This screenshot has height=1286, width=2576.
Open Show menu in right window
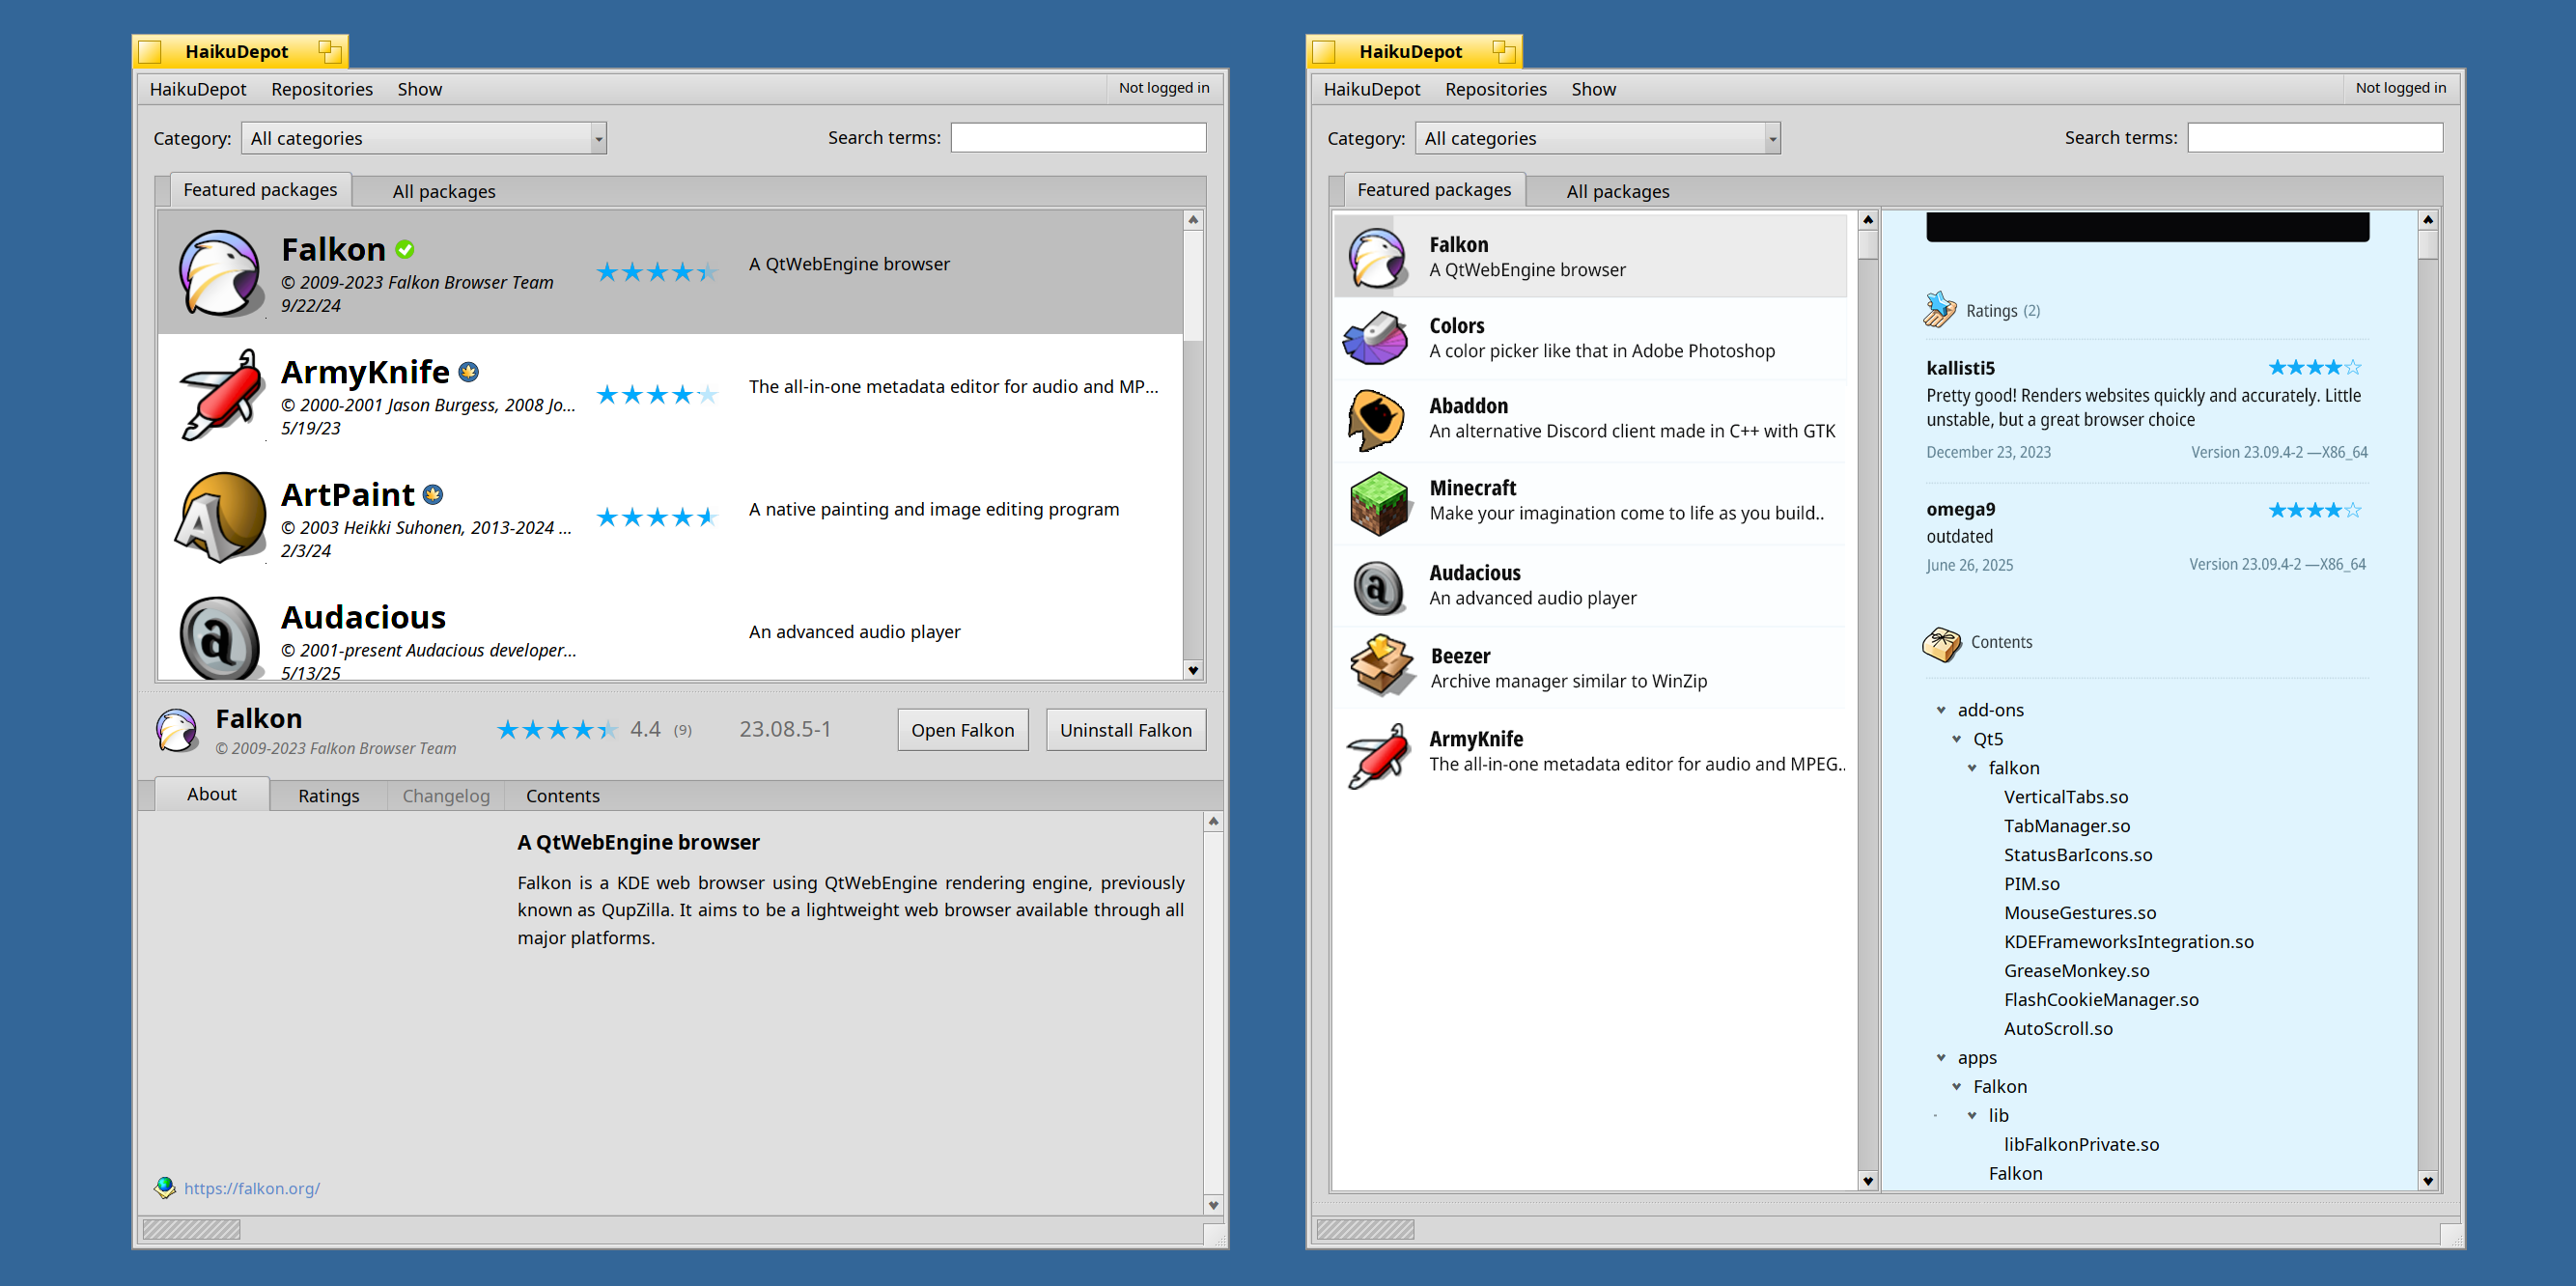(x=1594, y=89)
